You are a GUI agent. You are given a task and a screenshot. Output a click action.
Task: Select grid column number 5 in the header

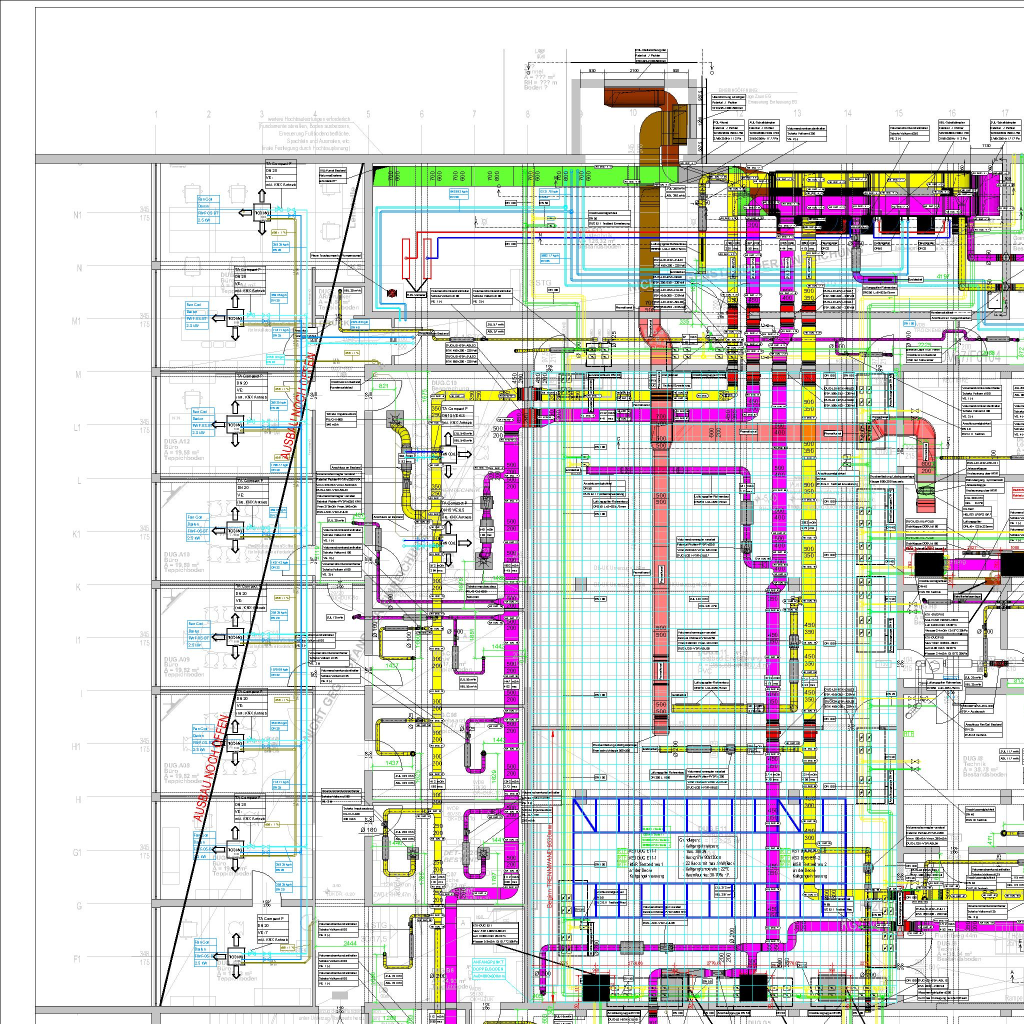368,115
